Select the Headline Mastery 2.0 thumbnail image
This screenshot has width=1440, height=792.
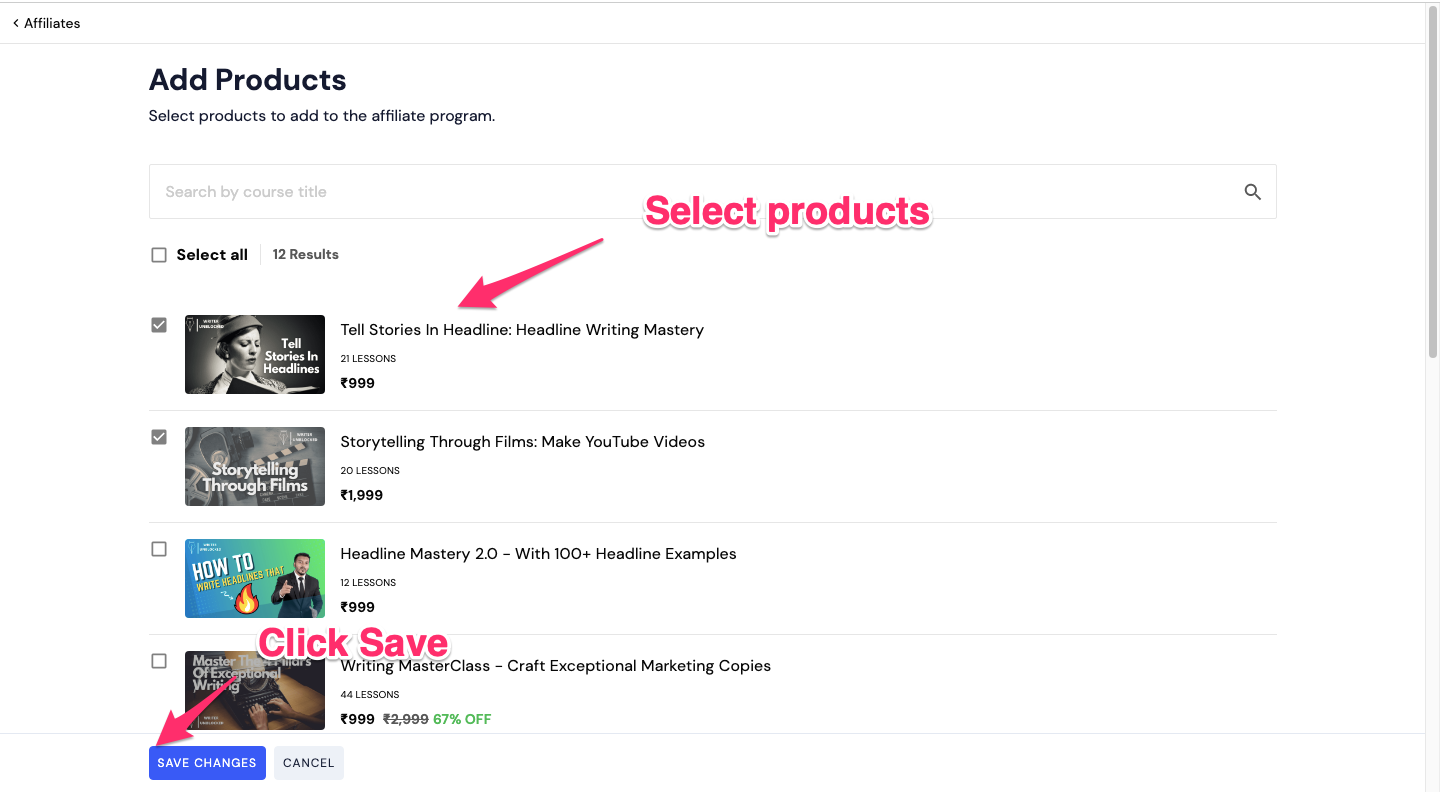[x=255, y=578]
